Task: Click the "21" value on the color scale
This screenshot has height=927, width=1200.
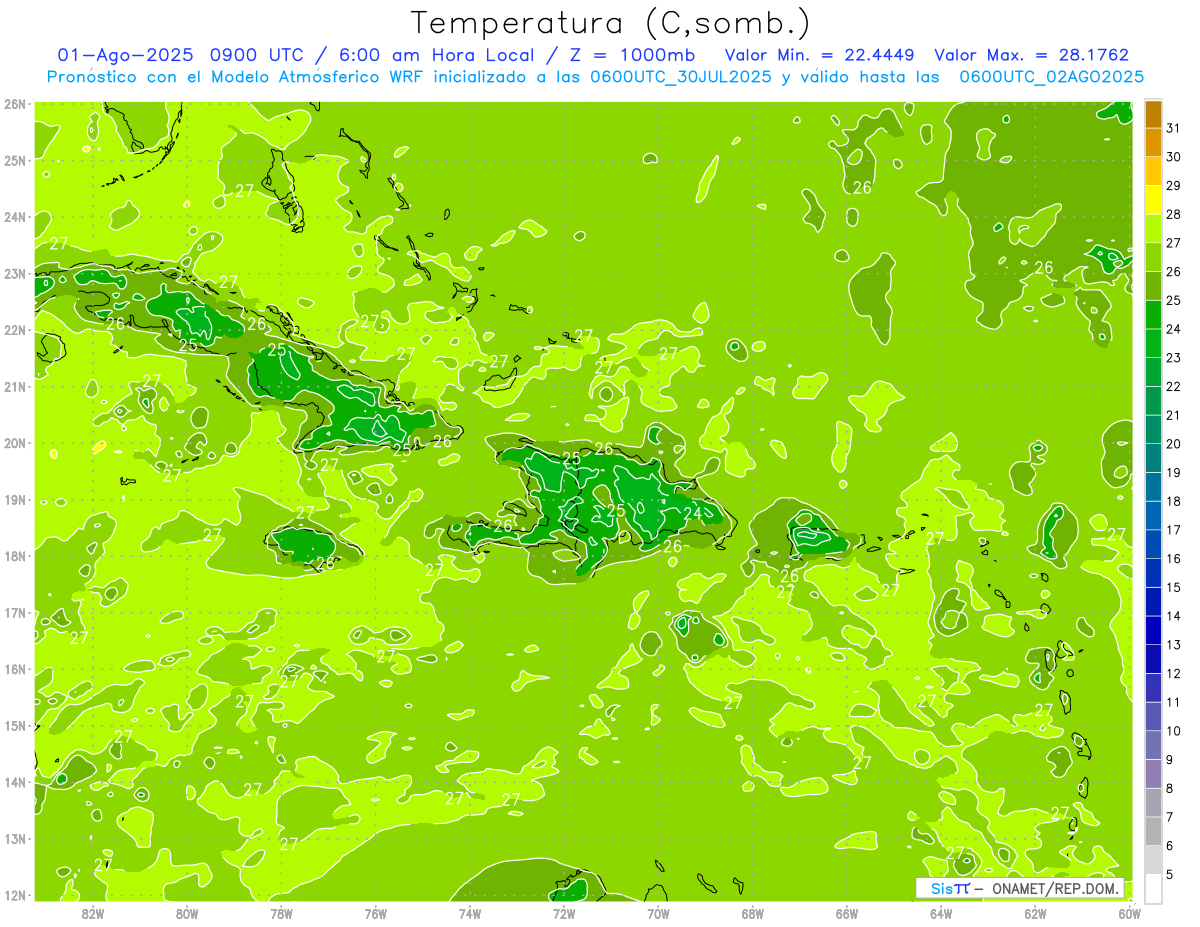Action: tap(1173, 415)
